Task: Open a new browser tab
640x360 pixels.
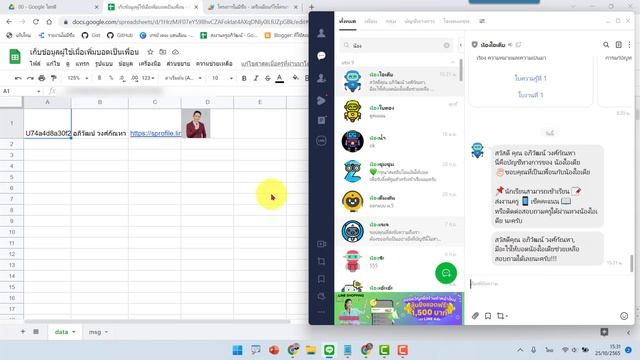Action: (x=311, y=7)
